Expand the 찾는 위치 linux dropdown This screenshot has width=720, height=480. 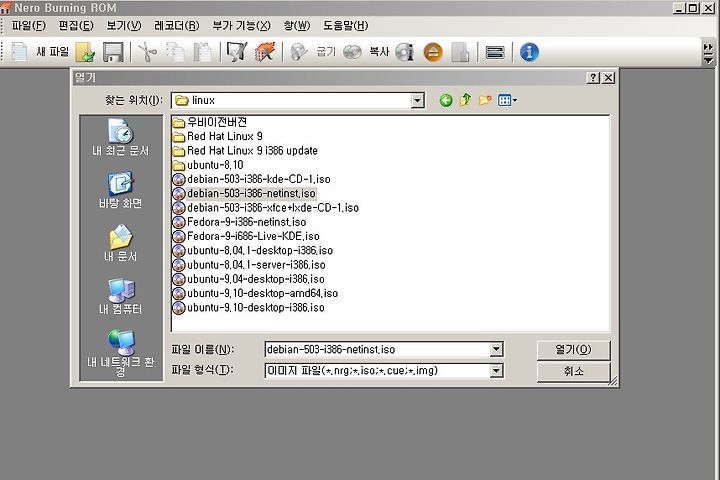tap(417, 100)
